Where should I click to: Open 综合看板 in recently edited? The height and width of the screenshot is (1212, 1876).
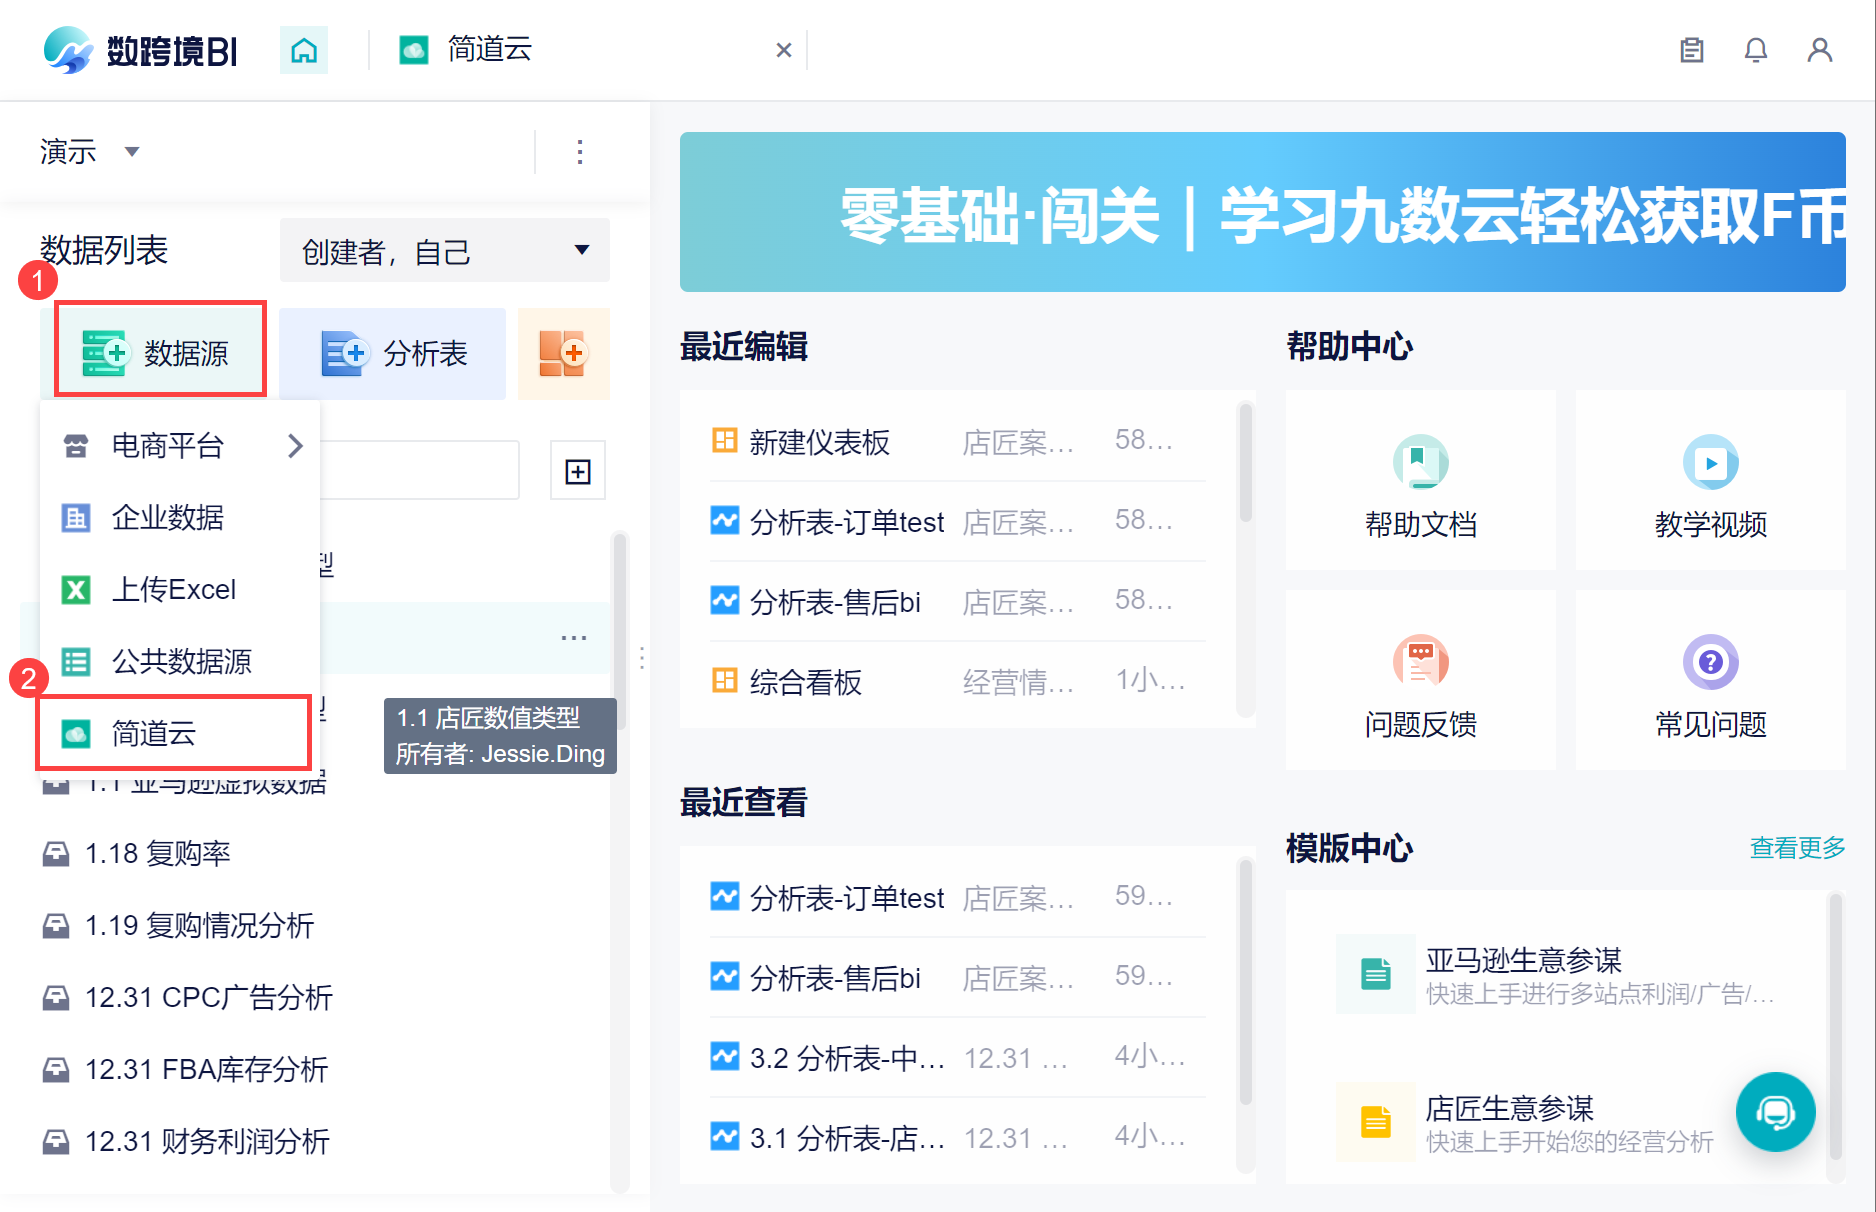pos(957,681)
